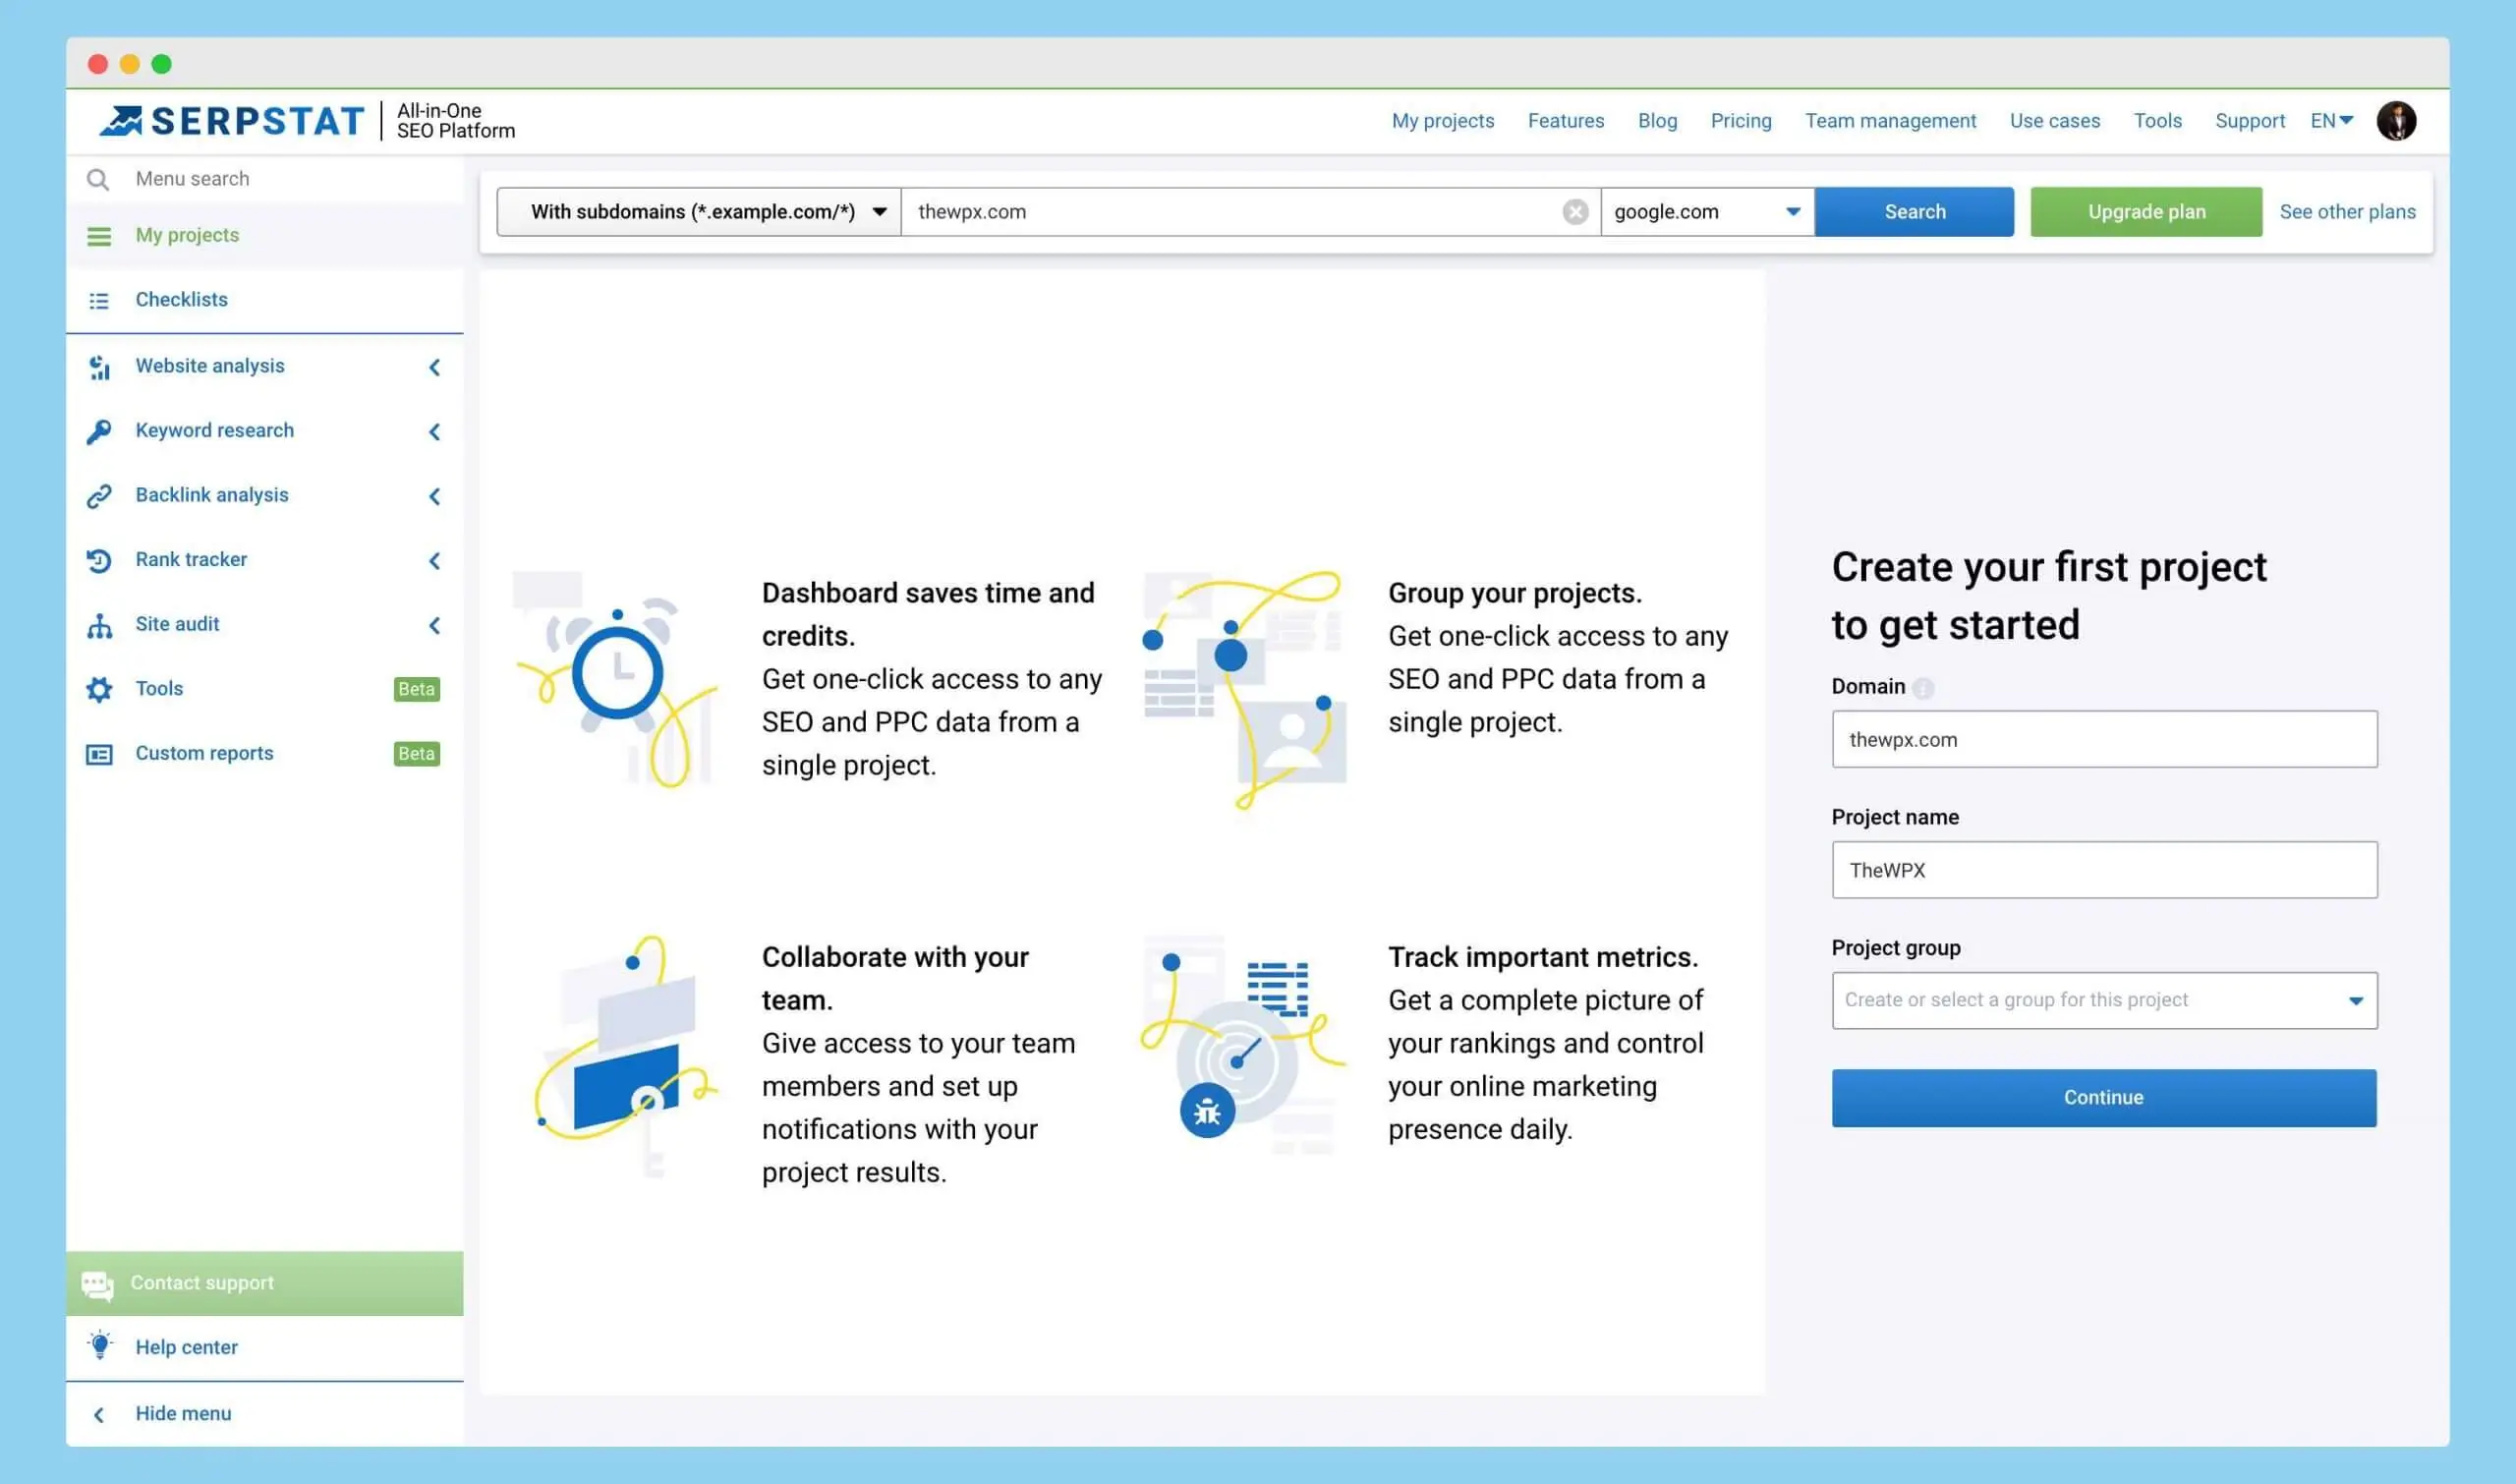Click the profile avatar in the top bar
The width and height of the screenshot is (2516, 1484).
[2396, 120]
